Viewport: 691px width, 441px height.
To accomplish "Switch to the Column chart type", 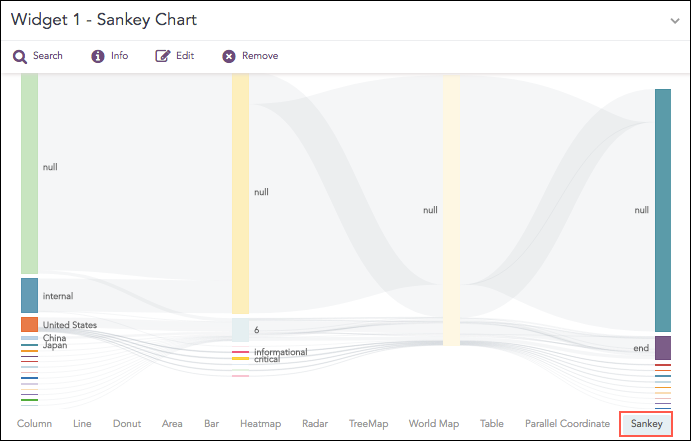I will 34,424.
